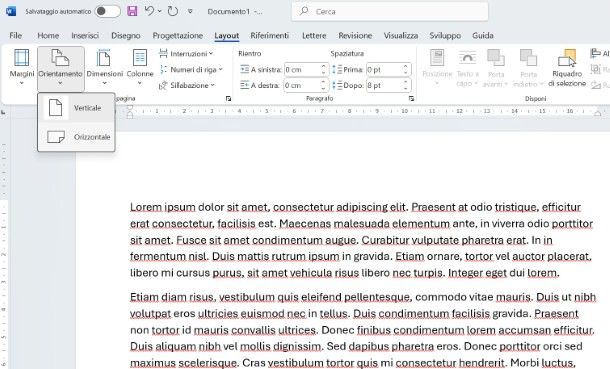Switch to the Sviluppo tab

pyautogui.click(x=445, y=35)
